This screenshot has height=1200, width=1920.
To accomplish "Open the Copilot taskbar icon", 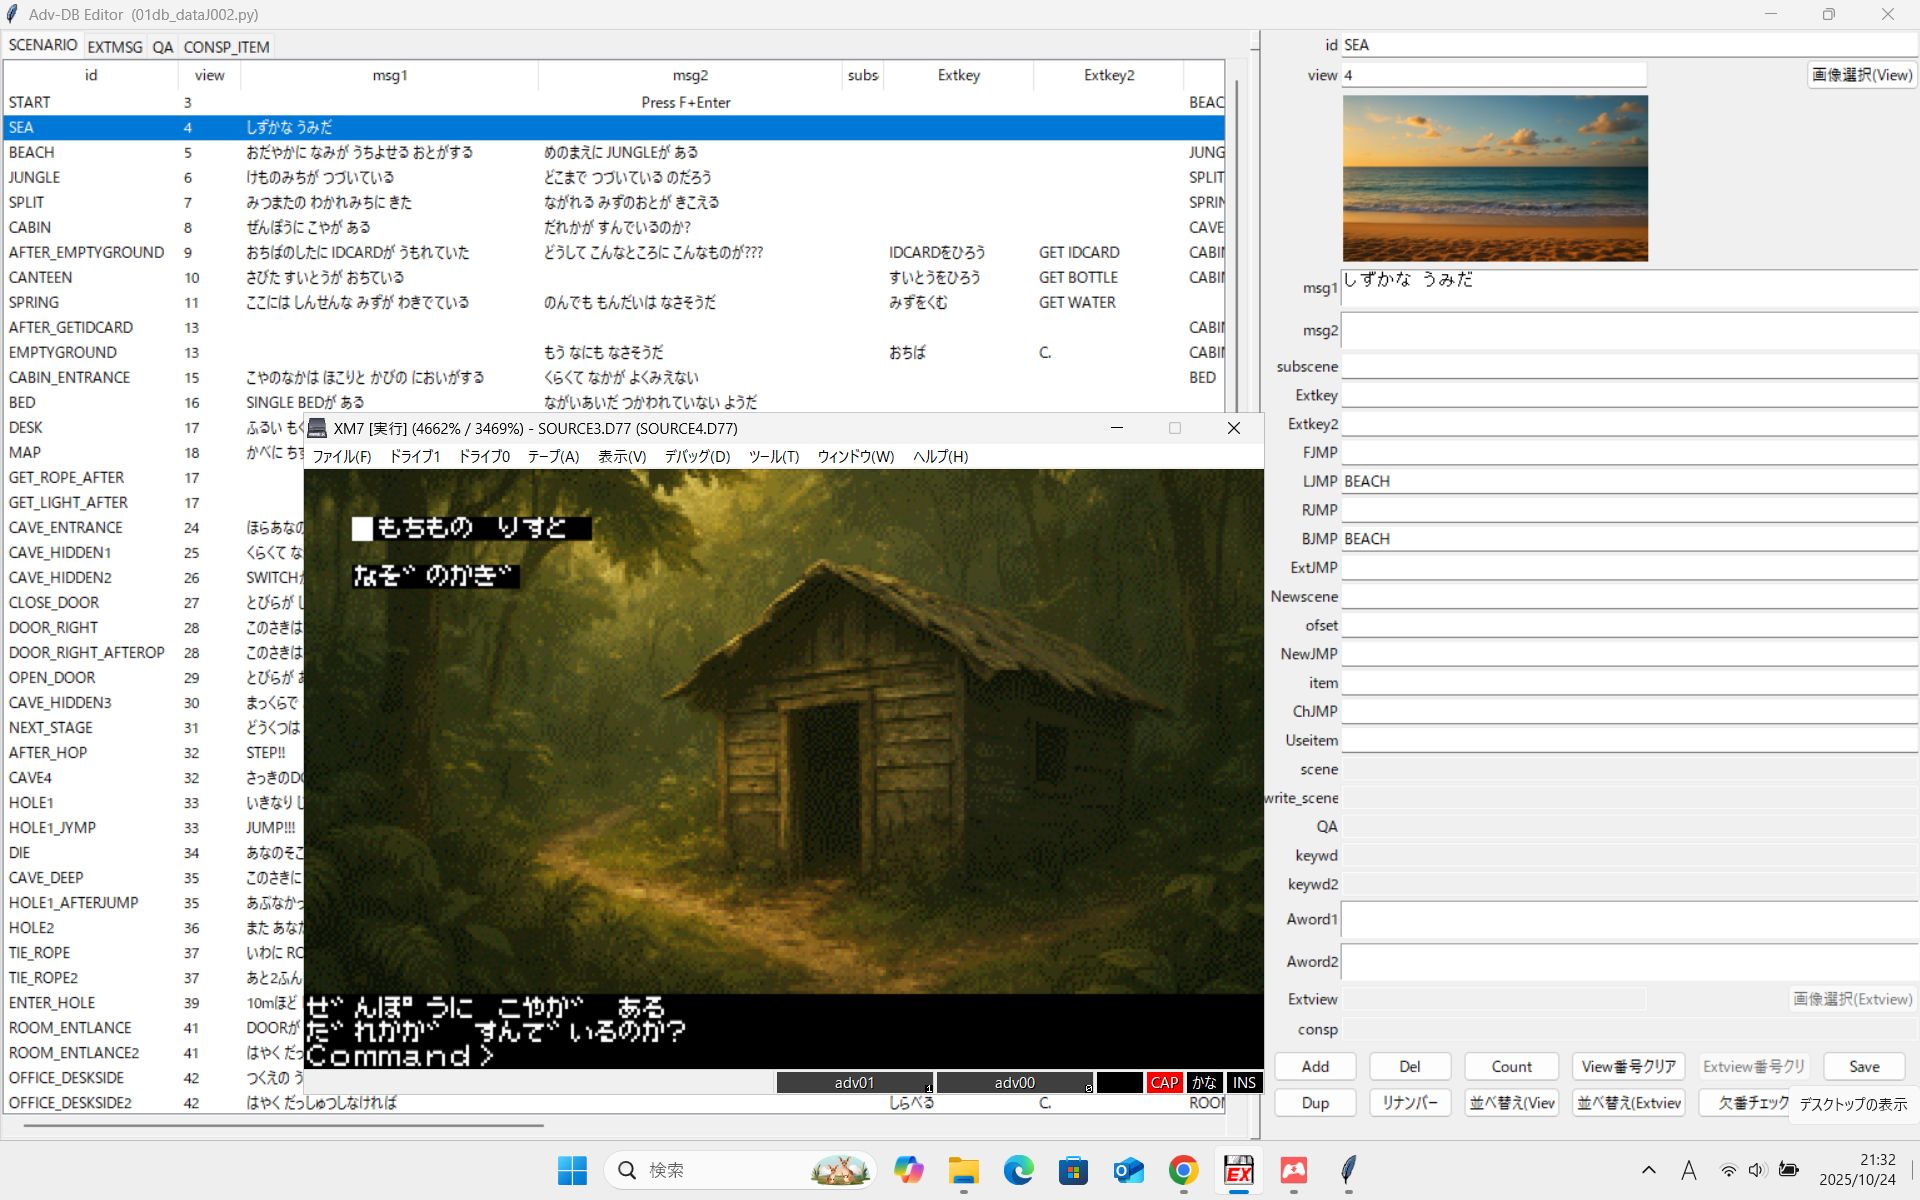I will 908,1170.
